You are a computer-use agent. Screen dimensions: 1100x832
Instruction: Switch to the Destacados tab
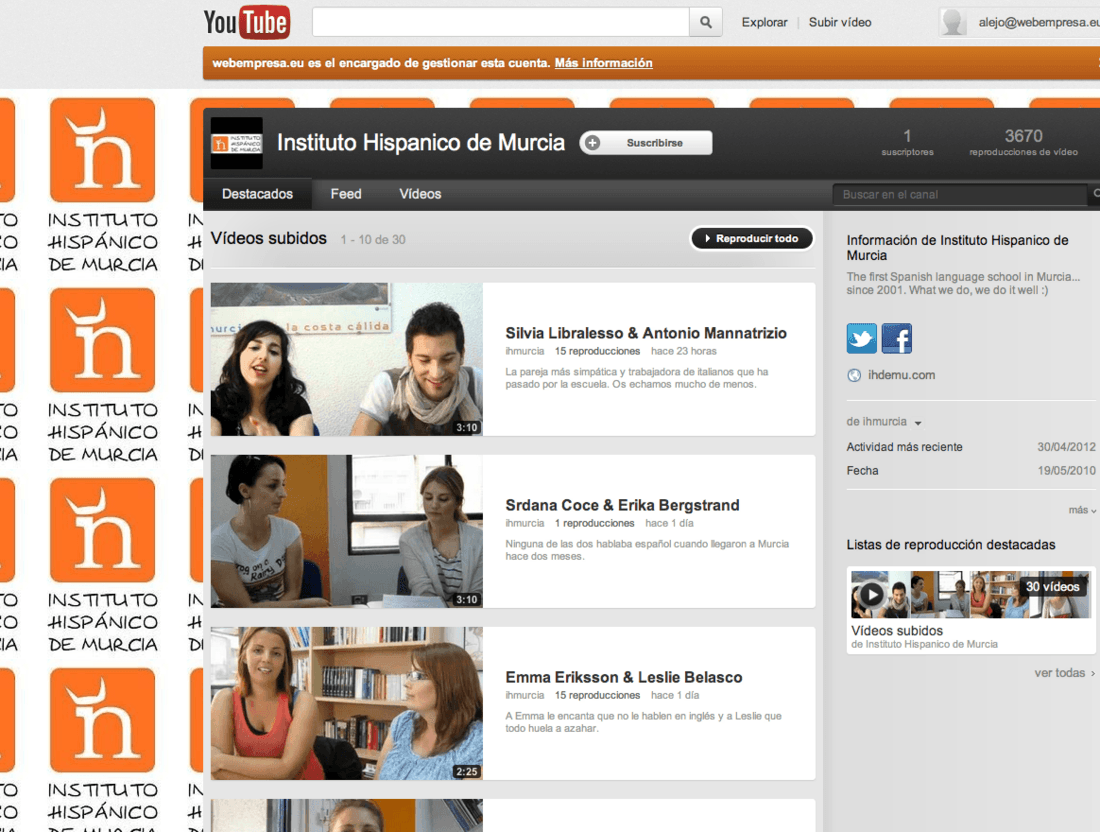257,194
